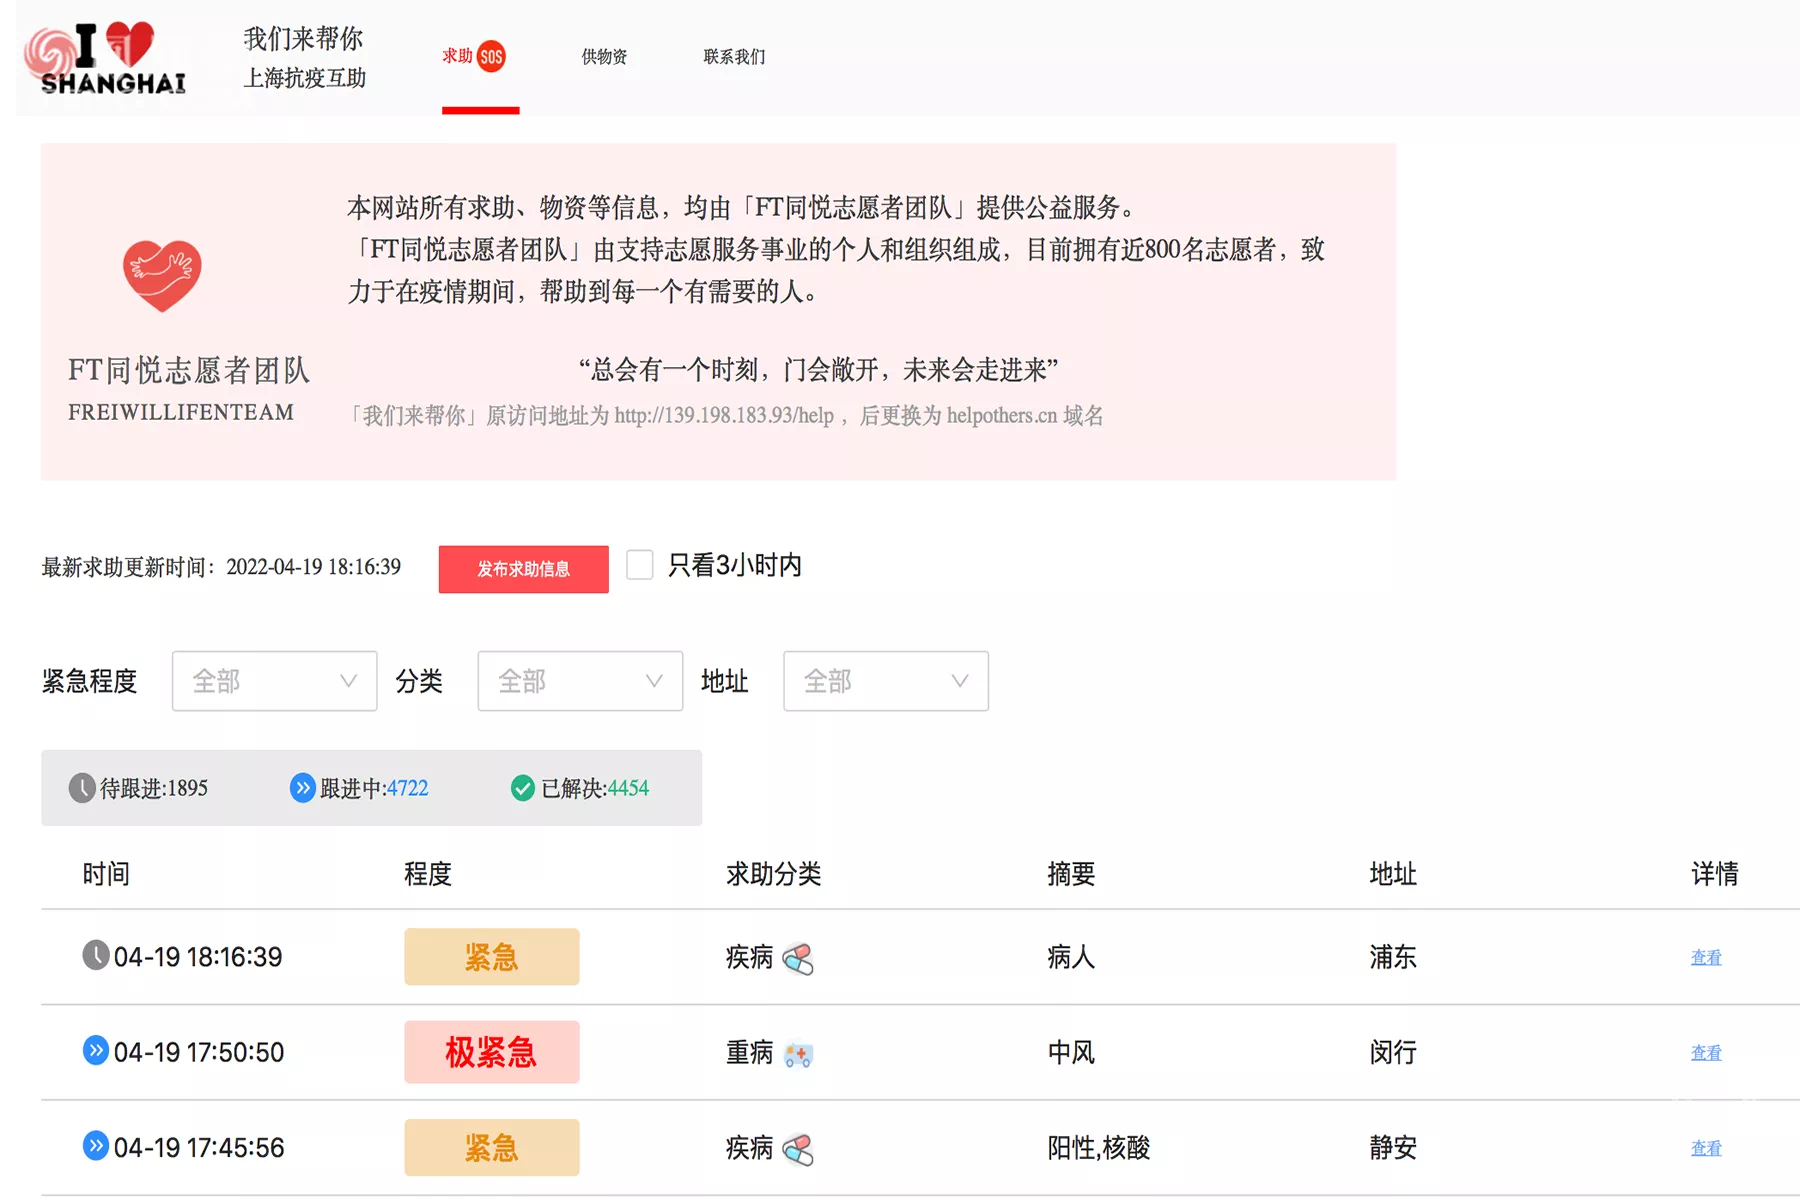
Task: Click the blue arrows icon beside 跟进中
Action: [x=302, y=788]
